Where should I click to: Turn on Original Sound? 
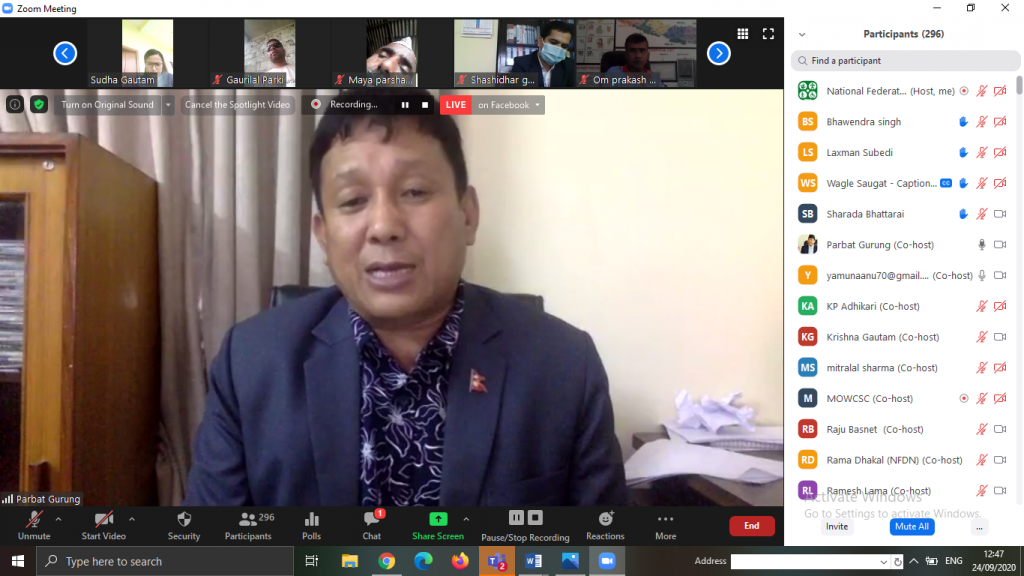tap(107, 104)
